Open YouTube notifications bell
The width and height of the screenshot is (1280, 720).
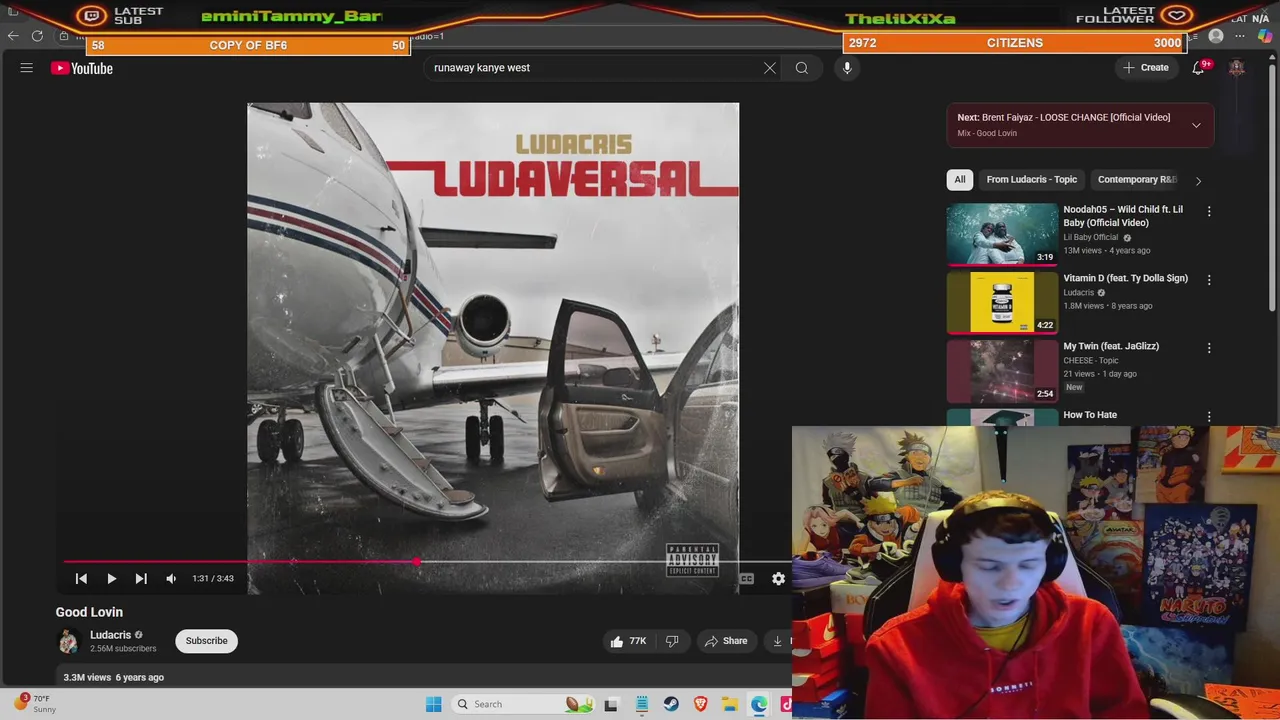click(x=1198, y=68)
